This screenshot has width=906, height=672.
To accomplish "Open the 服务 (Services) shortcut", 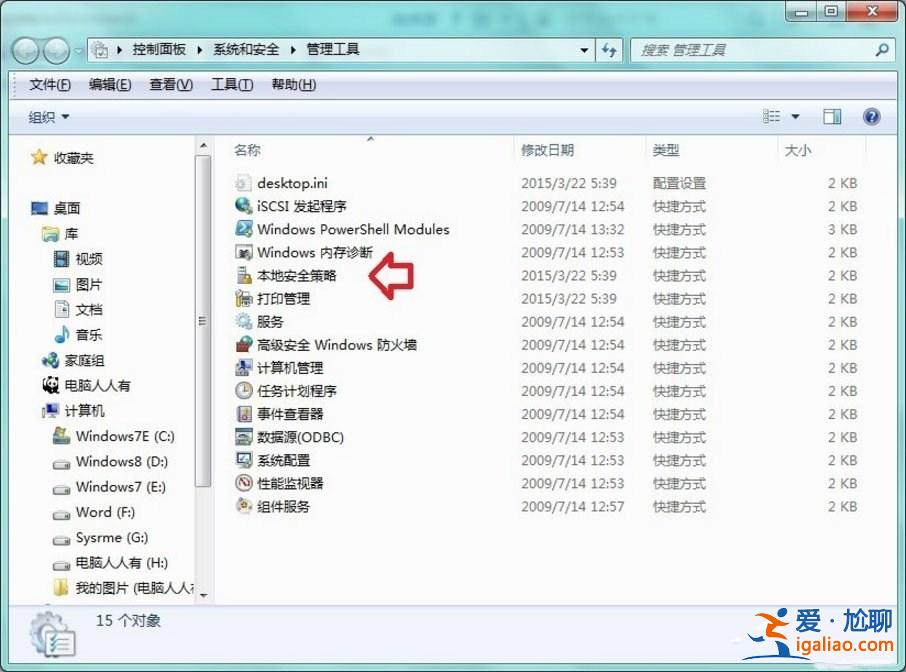I will 270,322.
